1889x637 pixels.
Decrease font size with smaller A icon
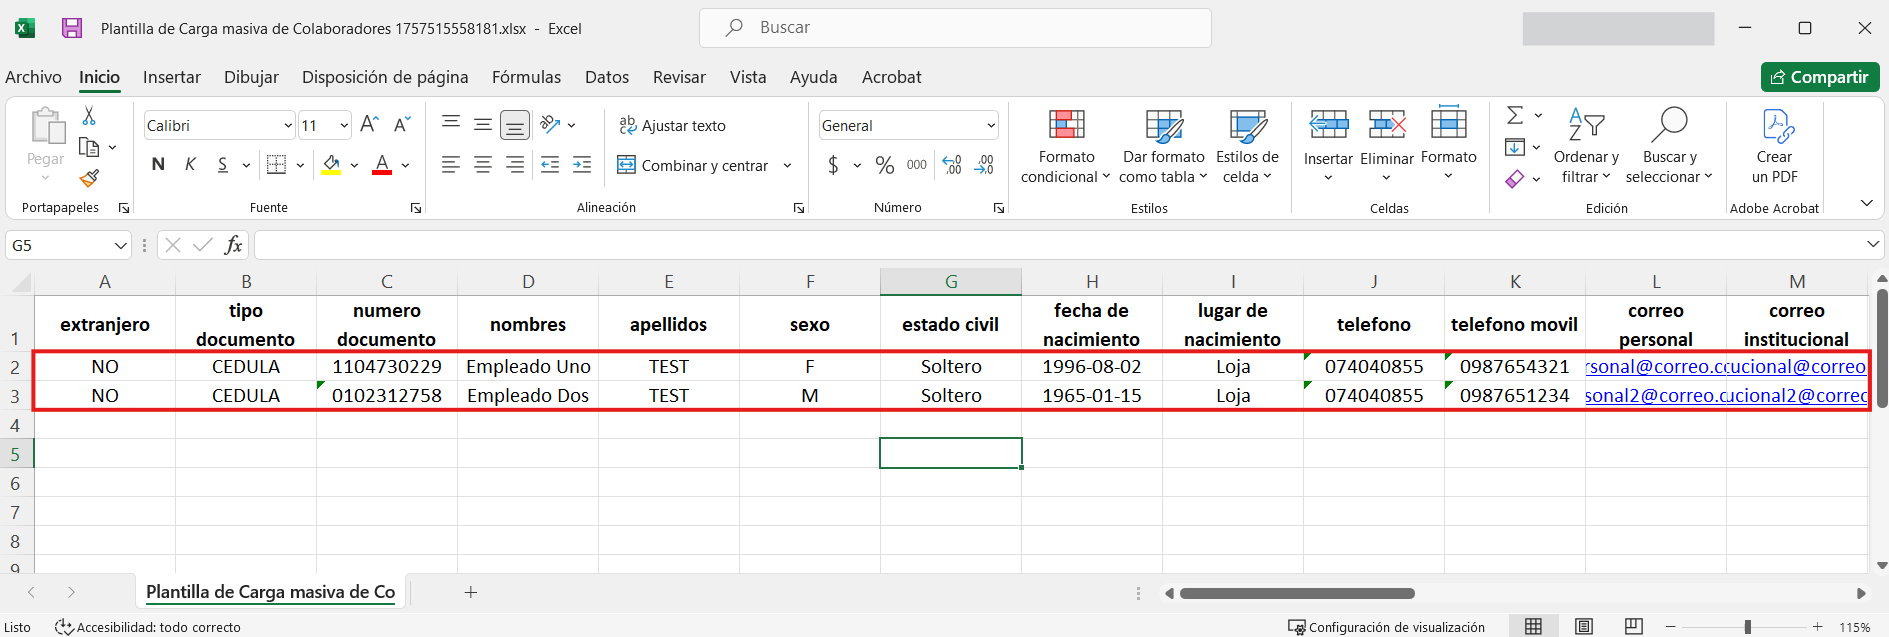402,125
